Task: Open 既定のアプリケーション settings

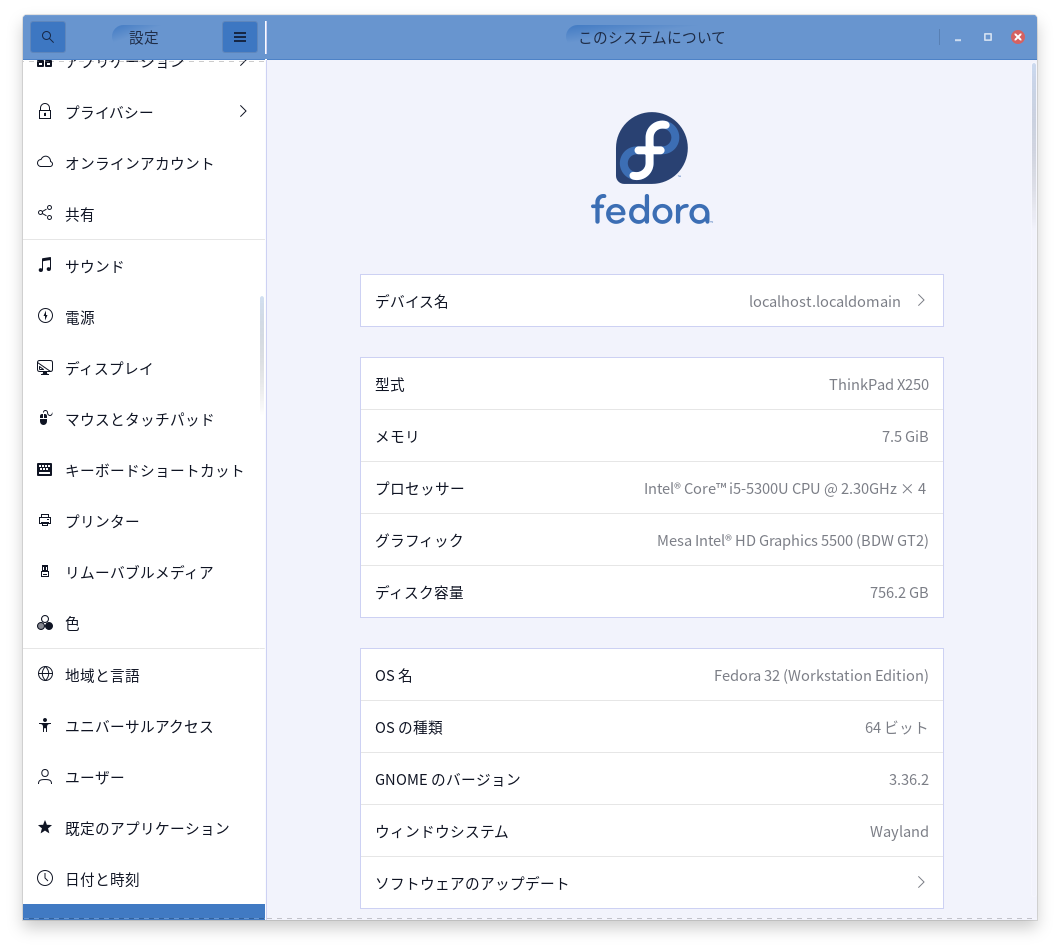Action: click(144, 829)
